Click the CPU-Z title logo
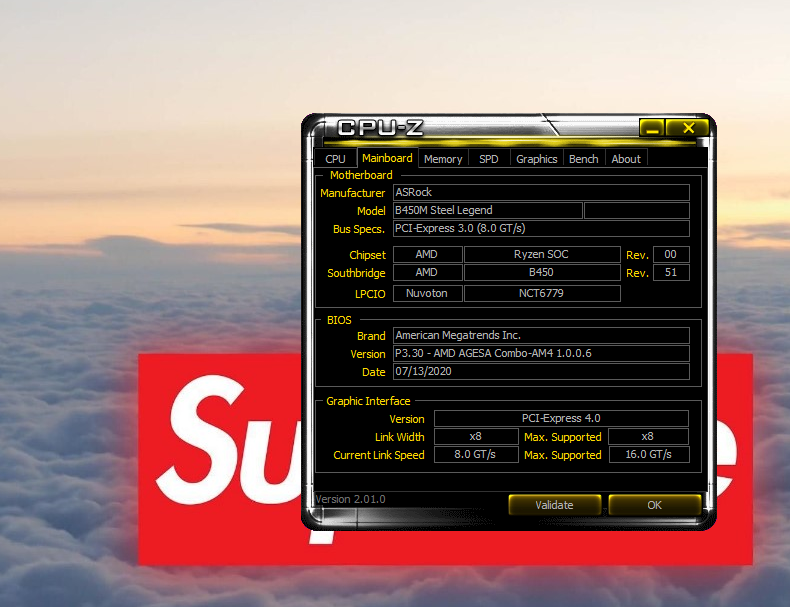The image size is (790, 607). click(380, 128)
